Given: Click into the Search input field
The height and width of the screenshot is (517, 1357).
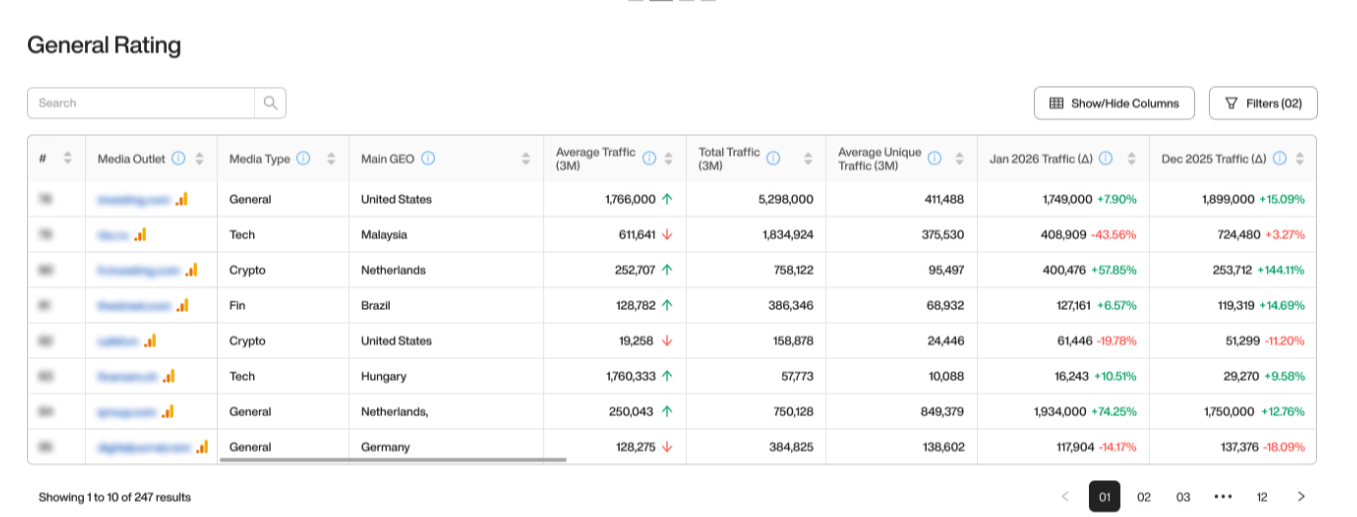Looking at the screenshot, I should 140,103.
